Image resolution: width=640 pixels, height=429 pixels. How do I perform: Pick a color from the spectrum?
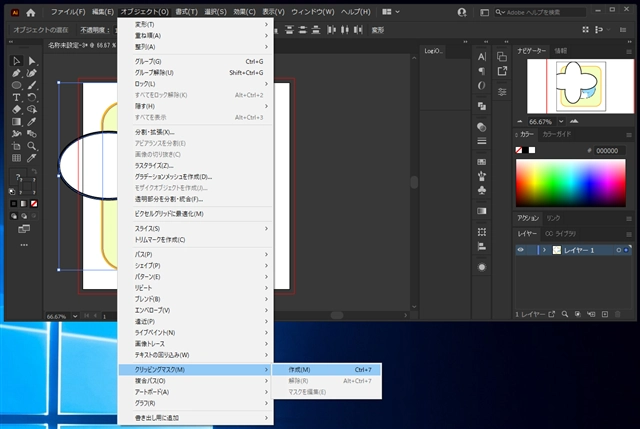tap(570, 184)
